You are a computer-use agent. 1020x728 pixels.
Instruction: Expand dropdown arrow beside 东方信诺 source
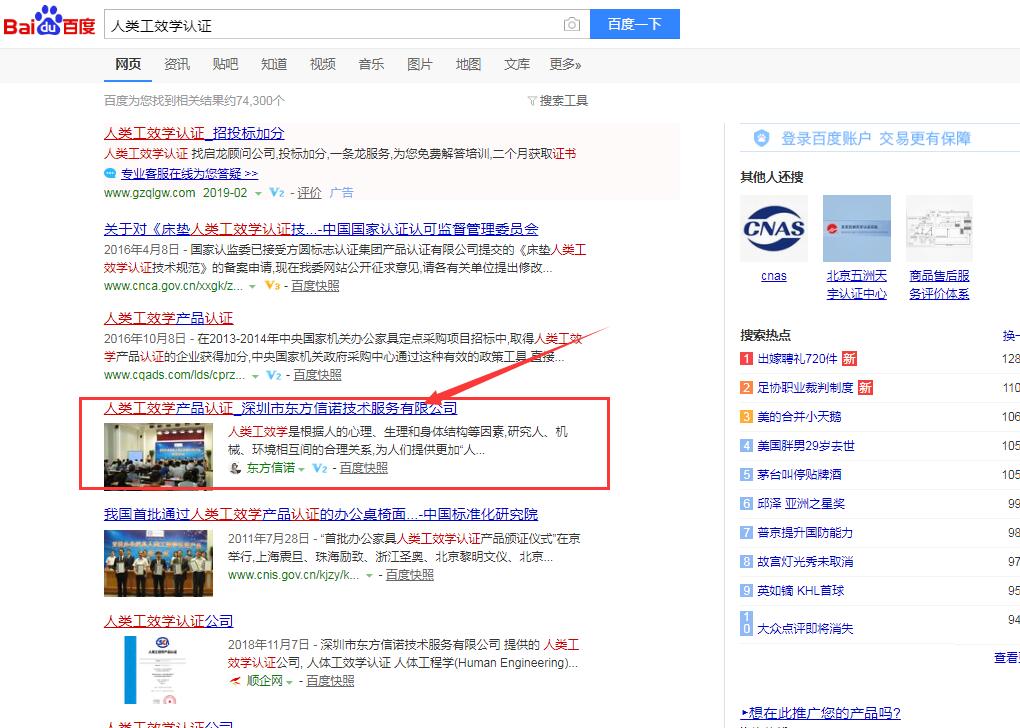(301, 468)
